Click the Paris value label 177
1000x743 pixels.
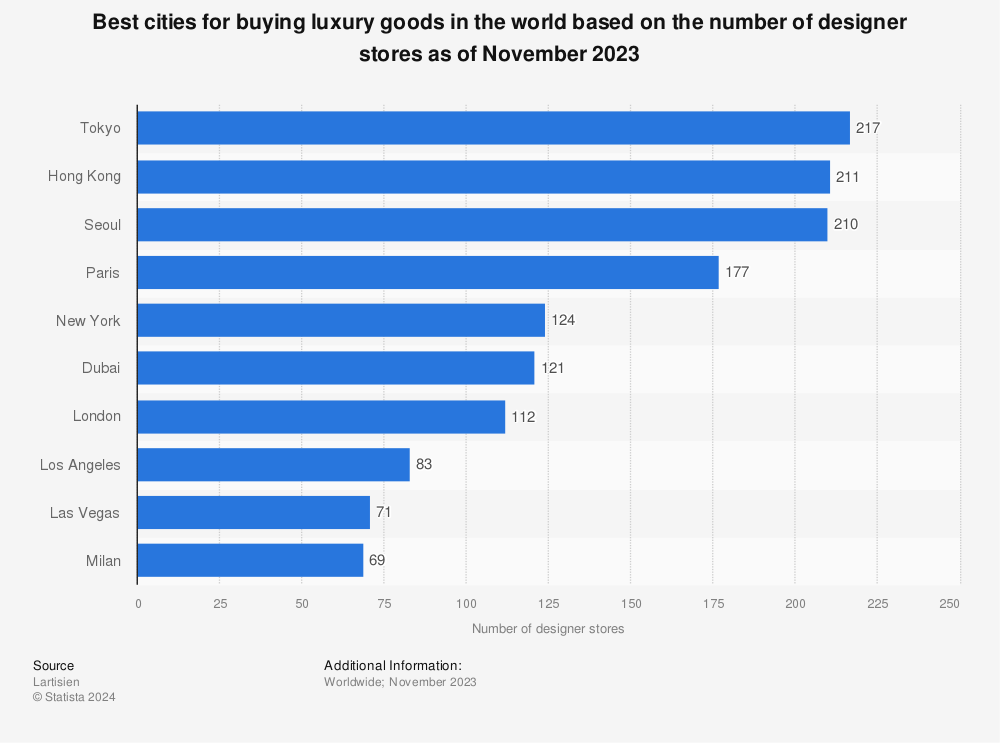click(x=736, y=272)
